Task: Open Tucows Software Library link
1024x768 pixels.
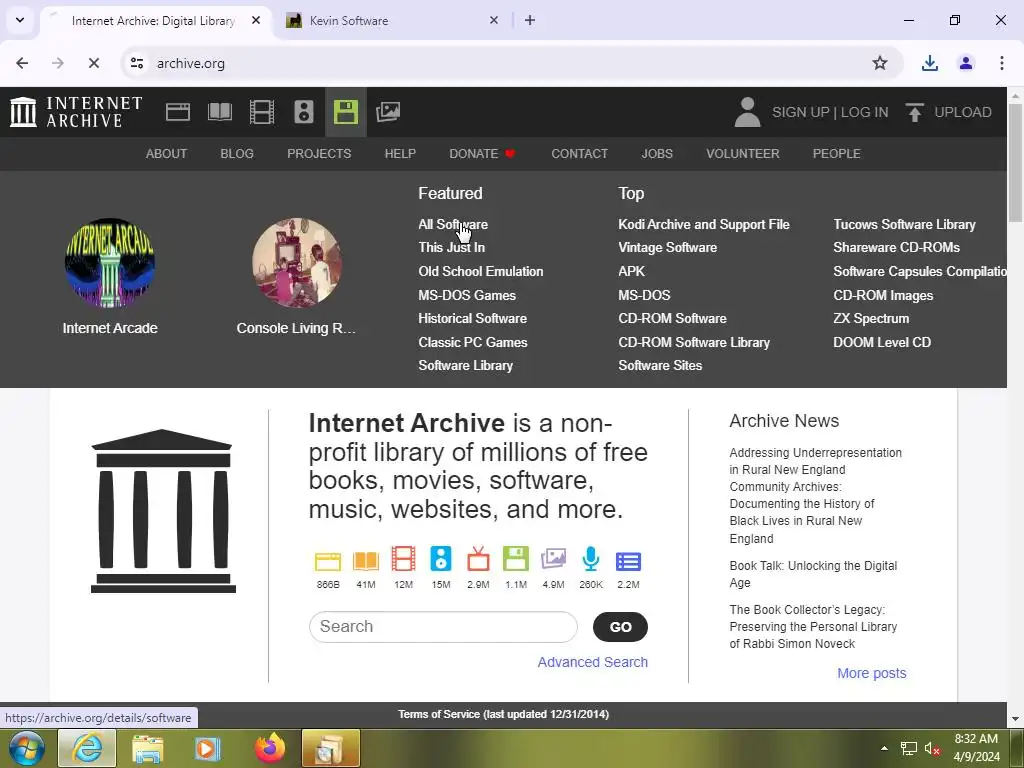Action: point(904,224)
